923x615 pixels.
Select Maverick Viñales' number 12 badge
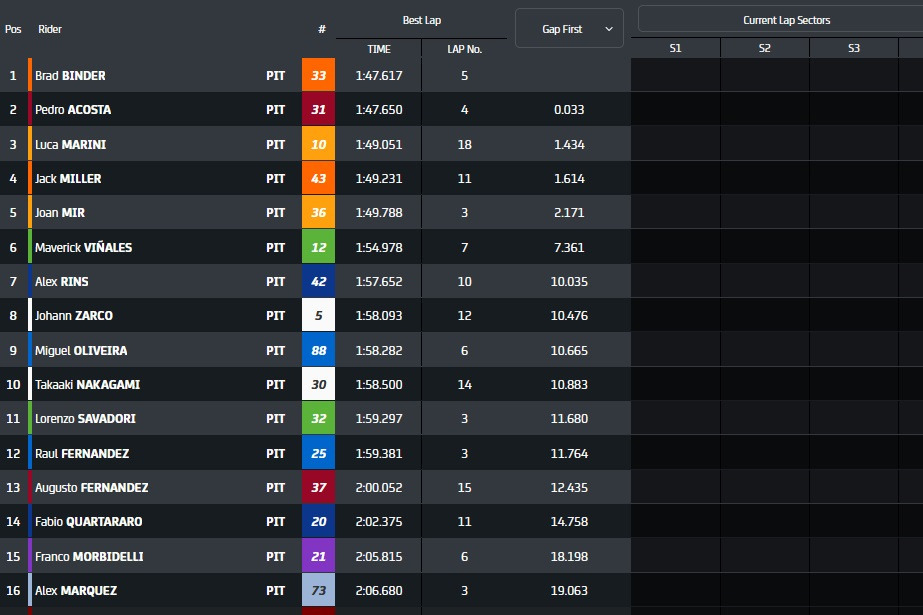(x=318, y=248)
